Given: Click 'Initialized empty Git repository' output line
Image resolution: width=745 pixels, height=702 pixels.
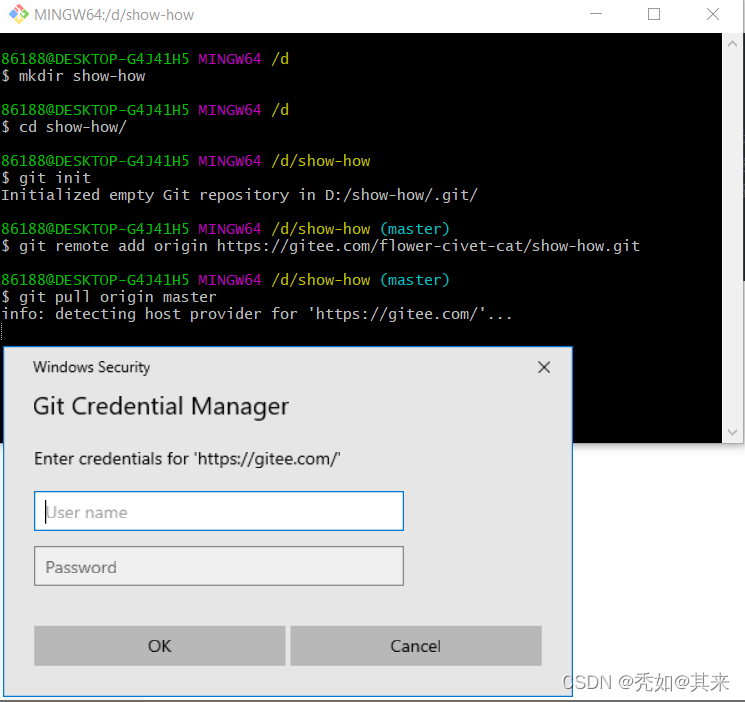Looking at the screenshot, I should (x=239, y=195).
